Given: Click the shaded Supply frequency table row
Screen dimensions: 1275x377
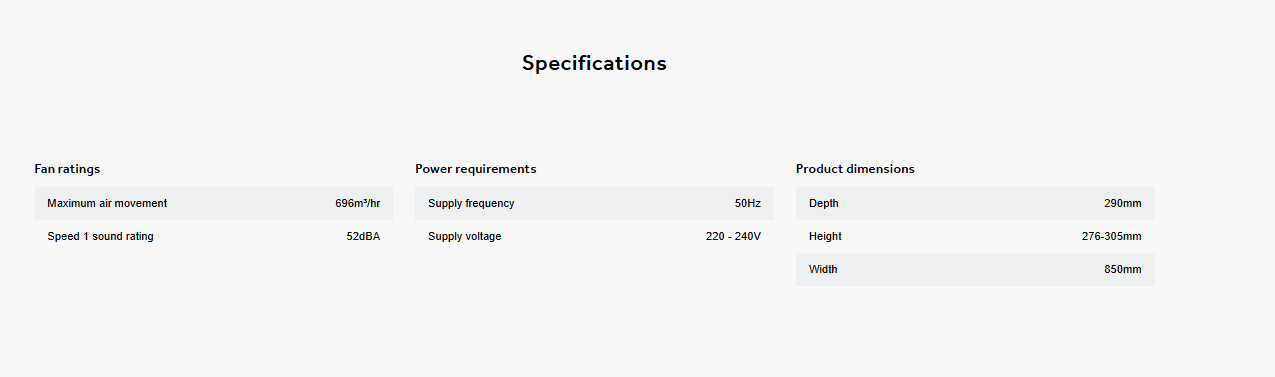Looking at the screenshot, I should coord(594,203).
